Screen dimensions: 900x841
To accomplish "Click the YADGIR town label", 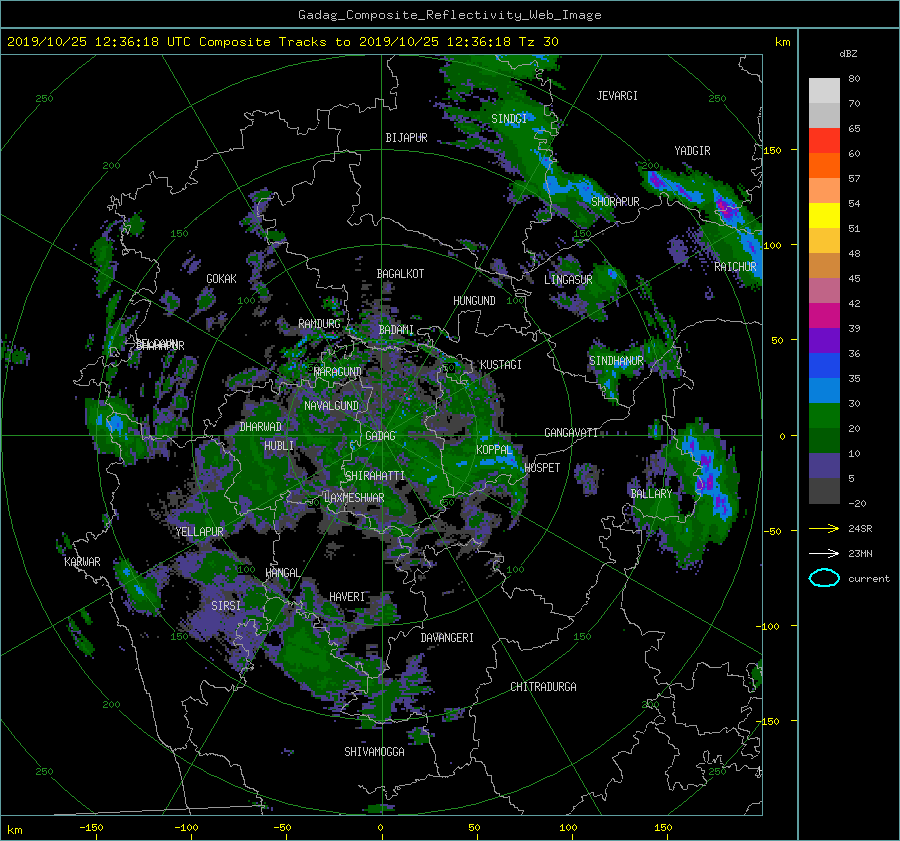I will pyautogui.click(x=692, y=151).
